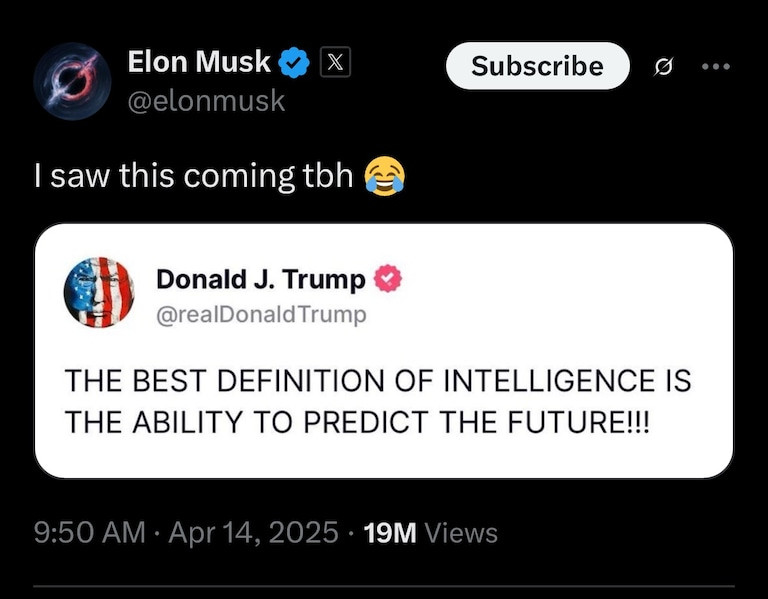The height and width of the screenshot is (599, 768).
Task: Select the Donald J. Trump display name
Action: point(260,280)
